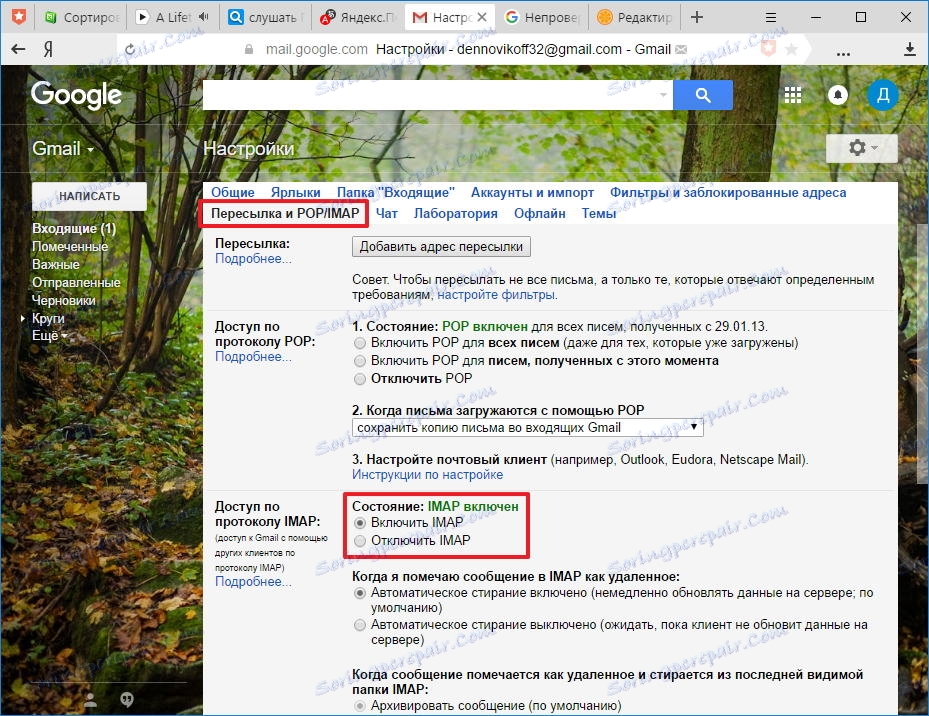Open настройте фильтры link
929x716 pixels.
(497, 295)
